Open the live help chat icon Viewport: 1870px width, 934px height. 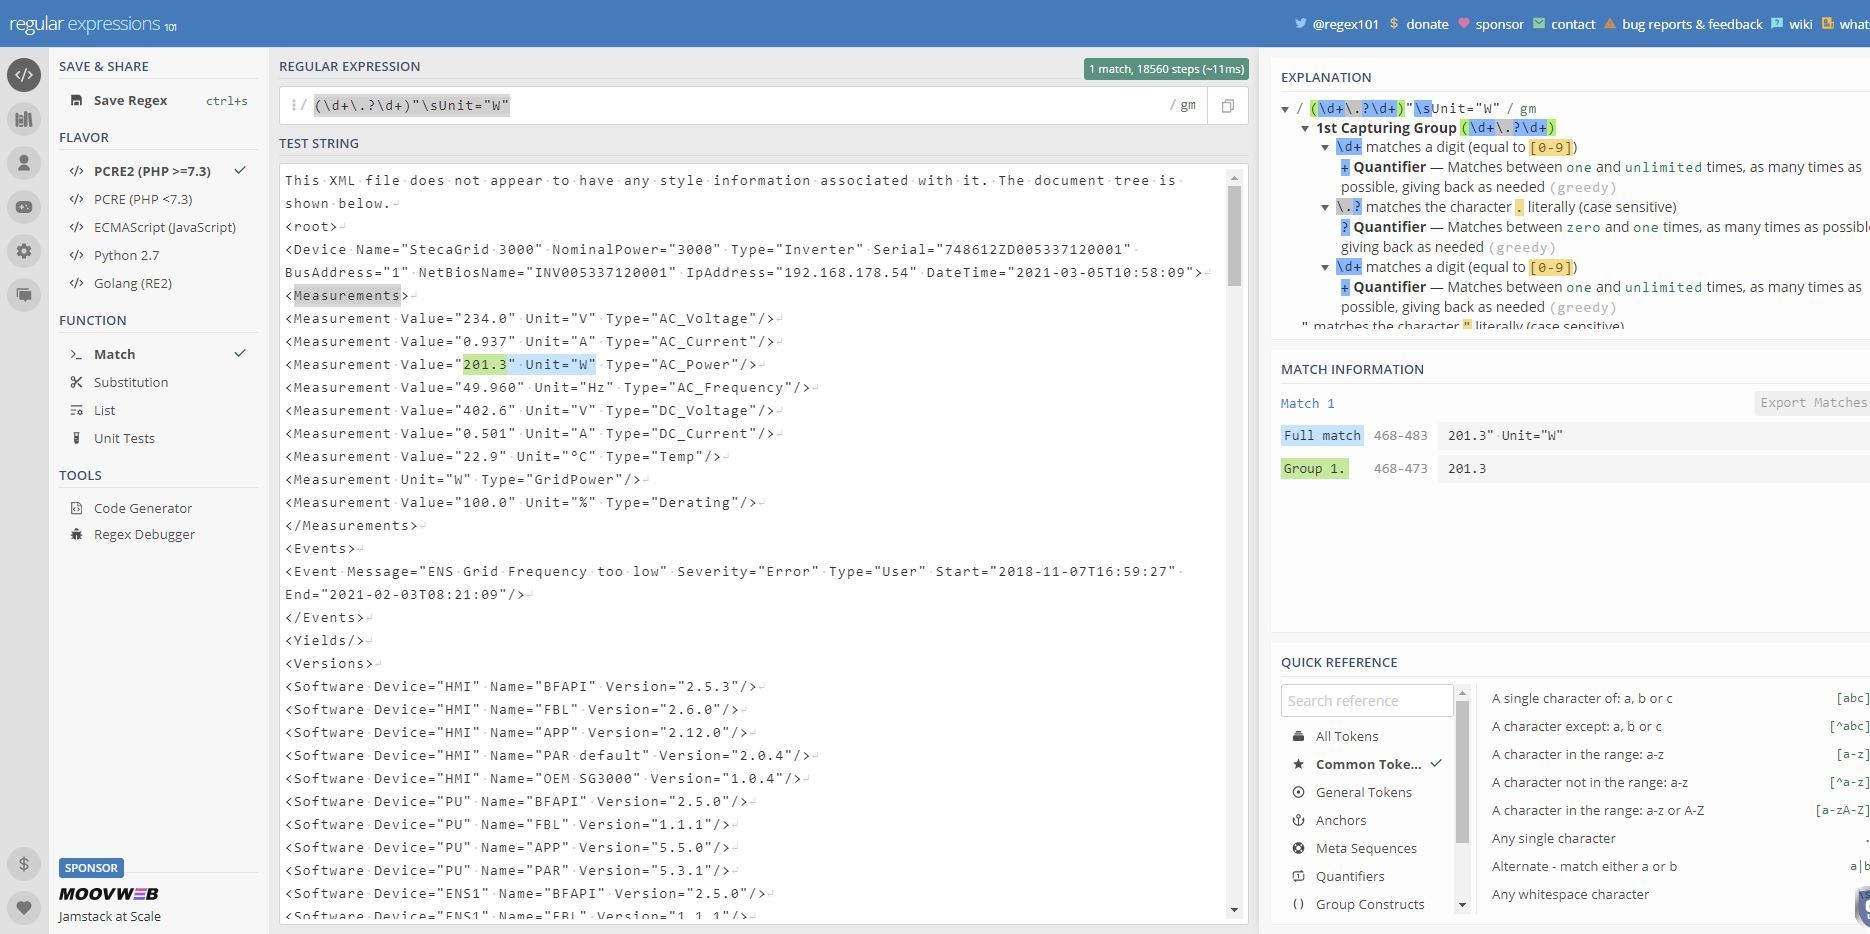24,294
